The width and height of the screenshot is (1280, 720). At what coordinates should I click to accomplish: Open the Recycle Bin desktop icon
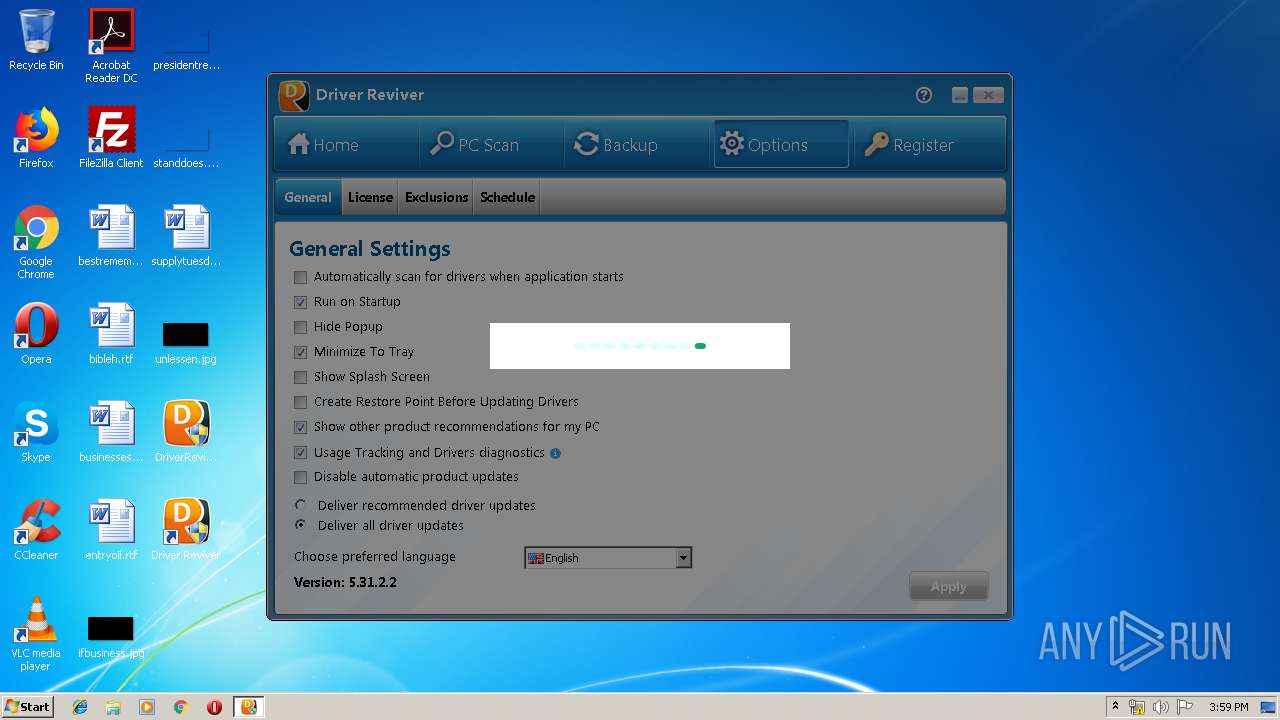tap(36, 40)
